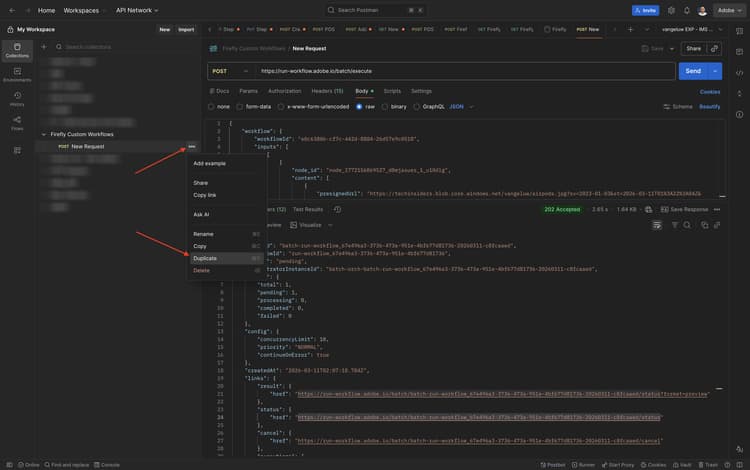750x470 pixels.
Task: Choose Duplicate from the context menu
Action: coord(204,258)
